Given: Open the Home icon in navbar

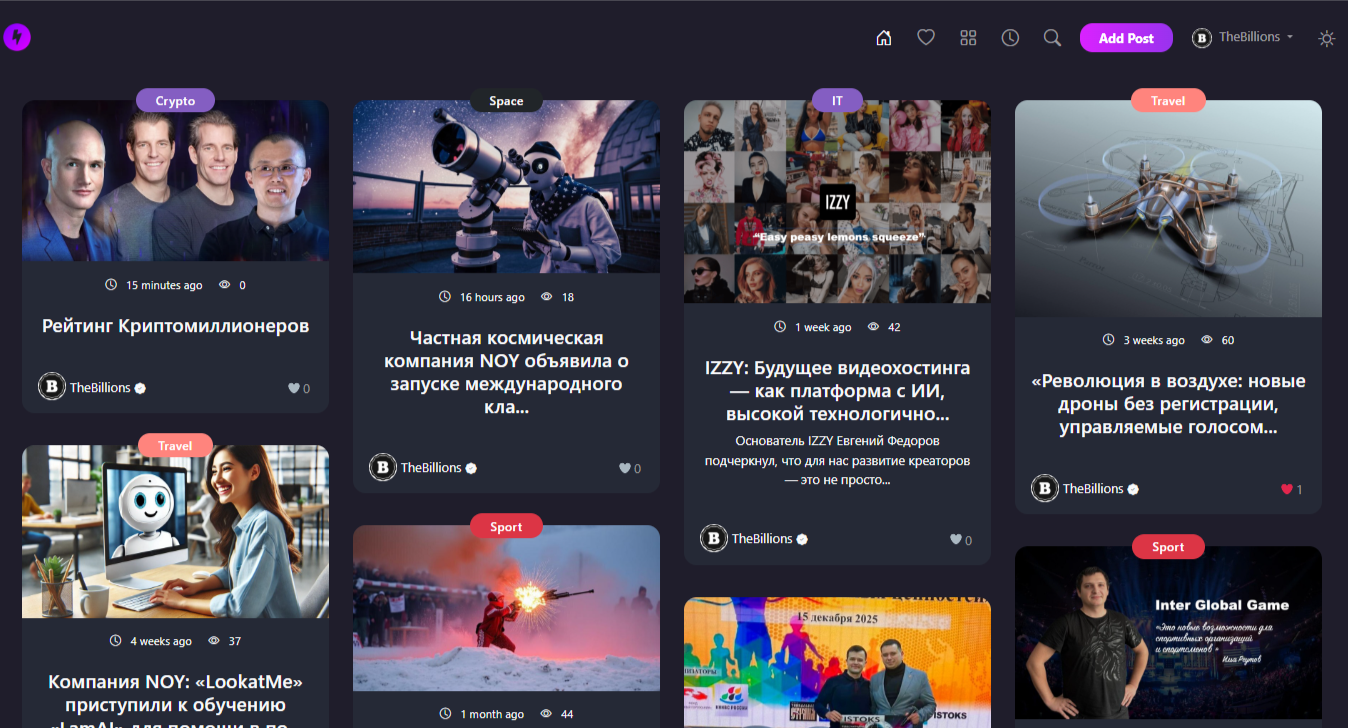Looking at the screenshot, I should pyautogui.click(x=883, y=38).
